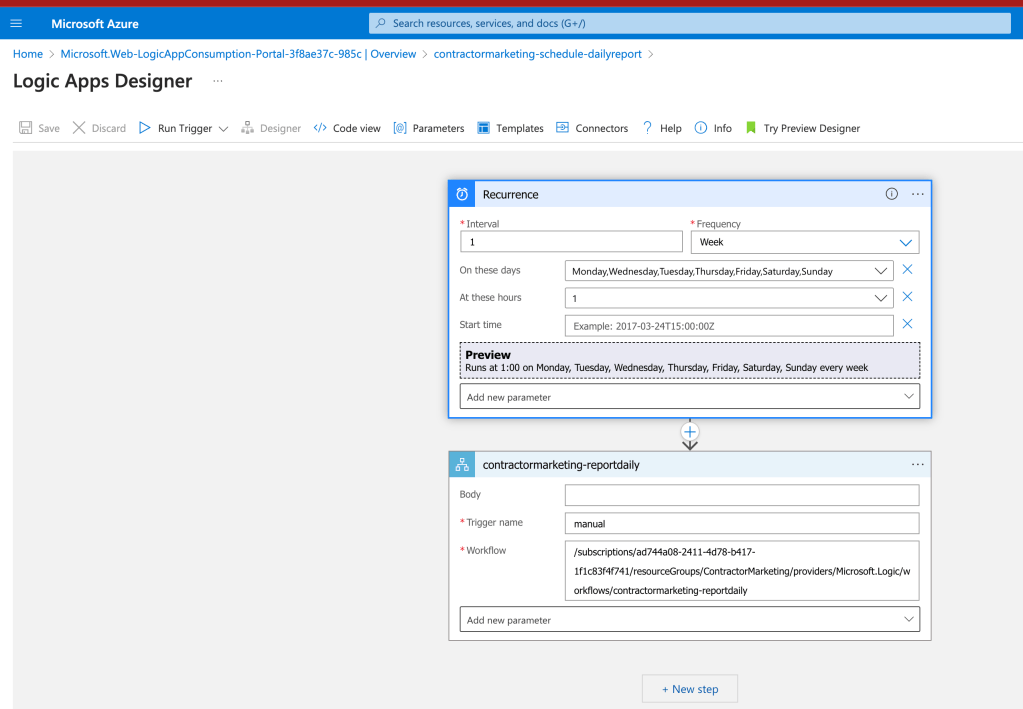The height and width of the screenshot is (709, 1023).
Task: Expand the Run Trigger dropdown arrow
Action: [223, 128]
